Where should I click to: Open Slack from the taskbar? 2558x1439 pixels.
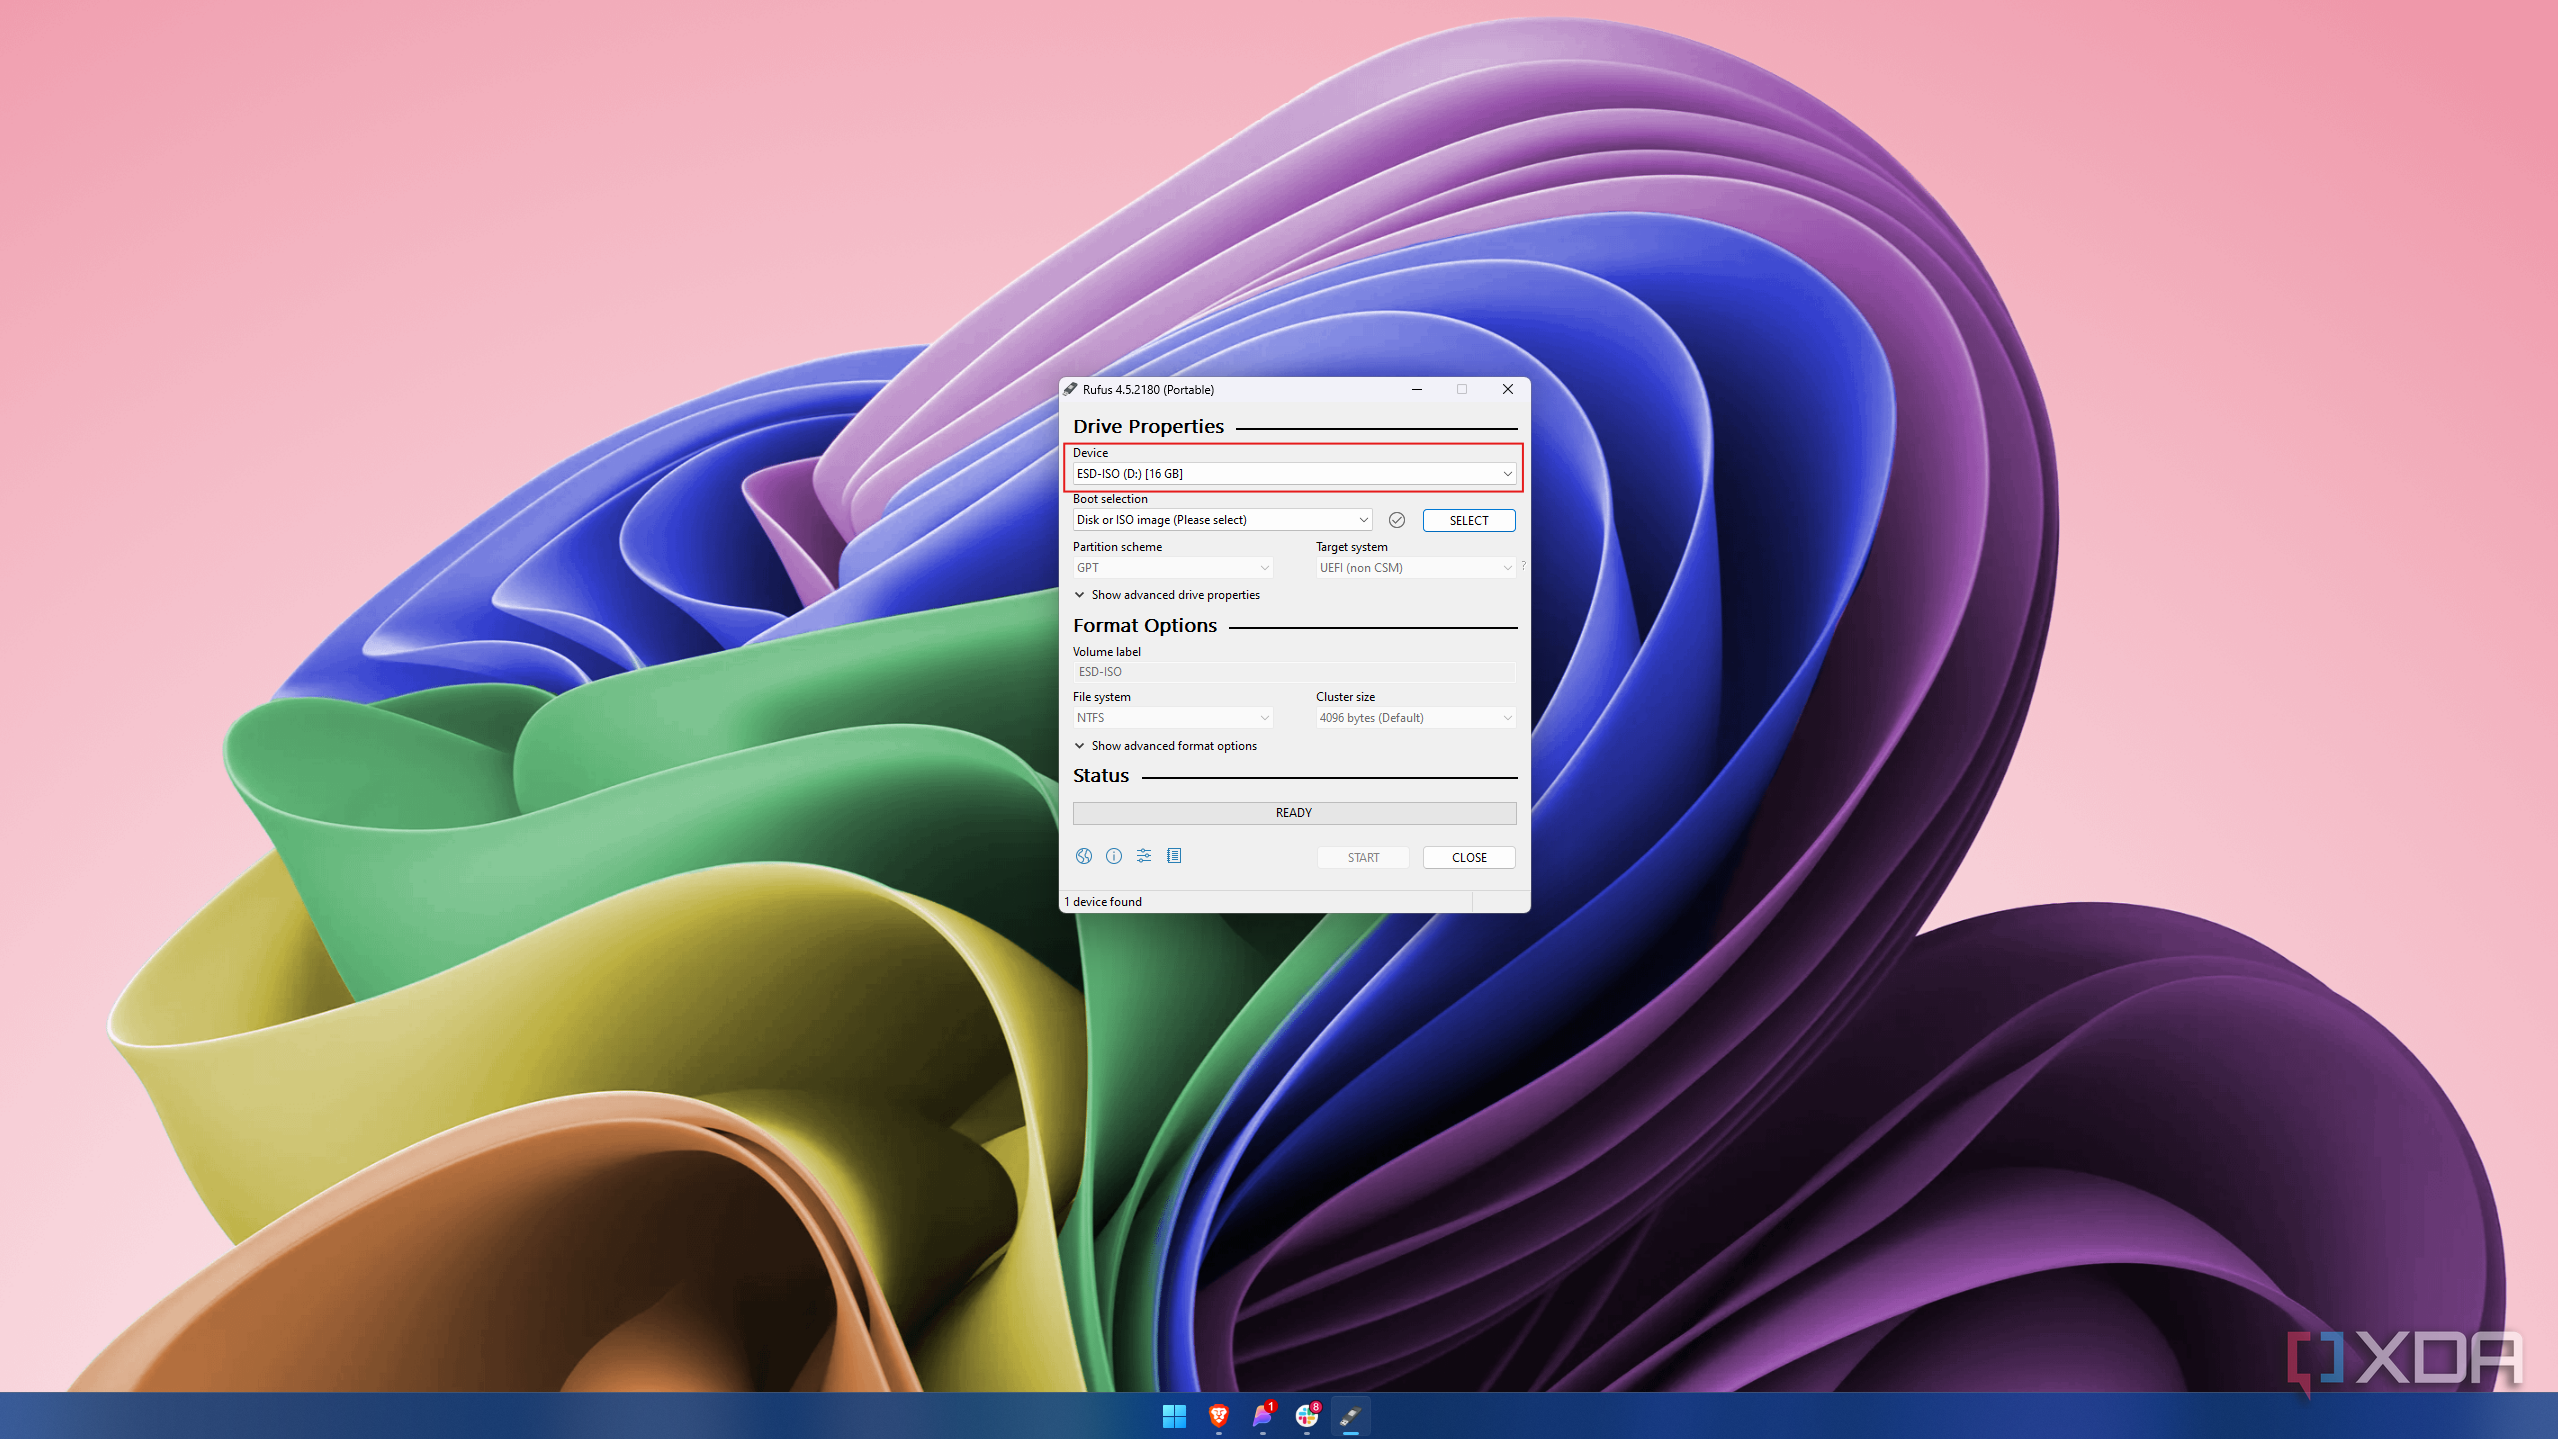tap(1306, 1416)
